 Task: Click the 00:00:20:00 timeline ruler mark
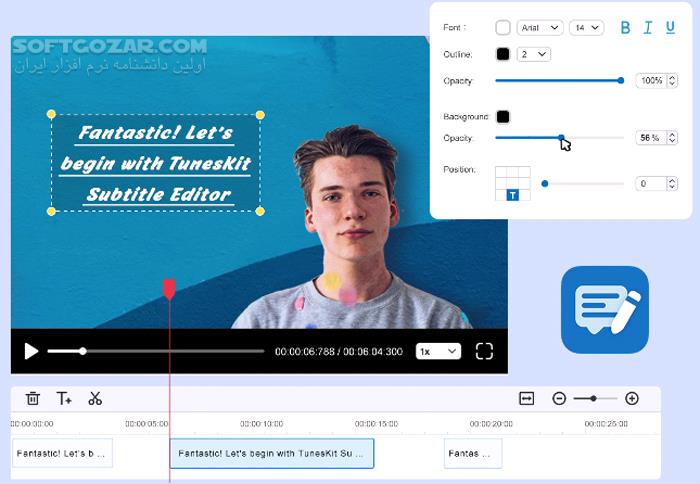click(491, 424)
